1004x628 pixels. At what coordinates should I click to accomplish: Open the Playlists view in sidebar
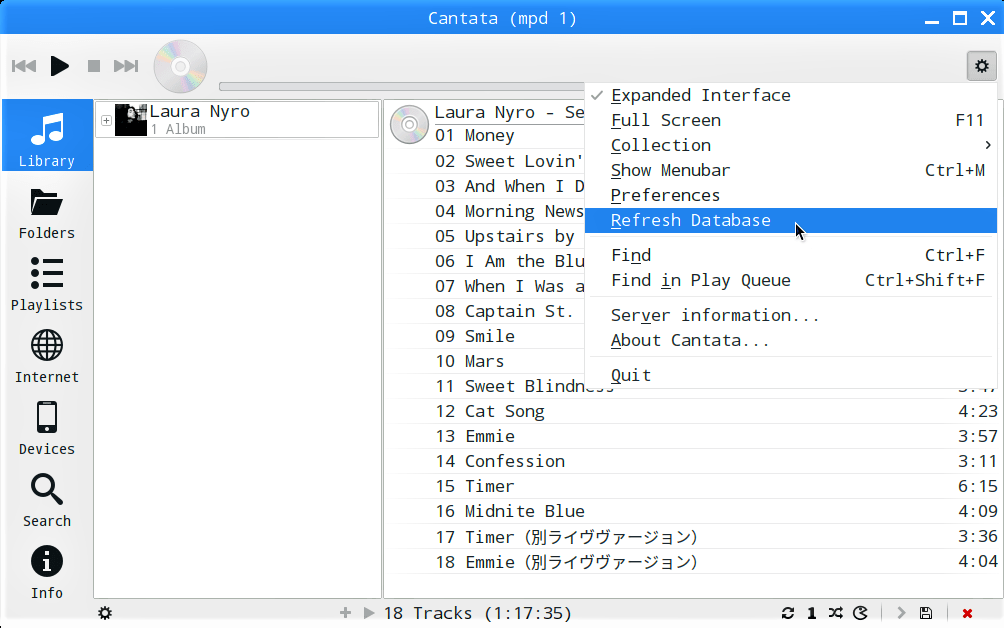coord(47,286)
